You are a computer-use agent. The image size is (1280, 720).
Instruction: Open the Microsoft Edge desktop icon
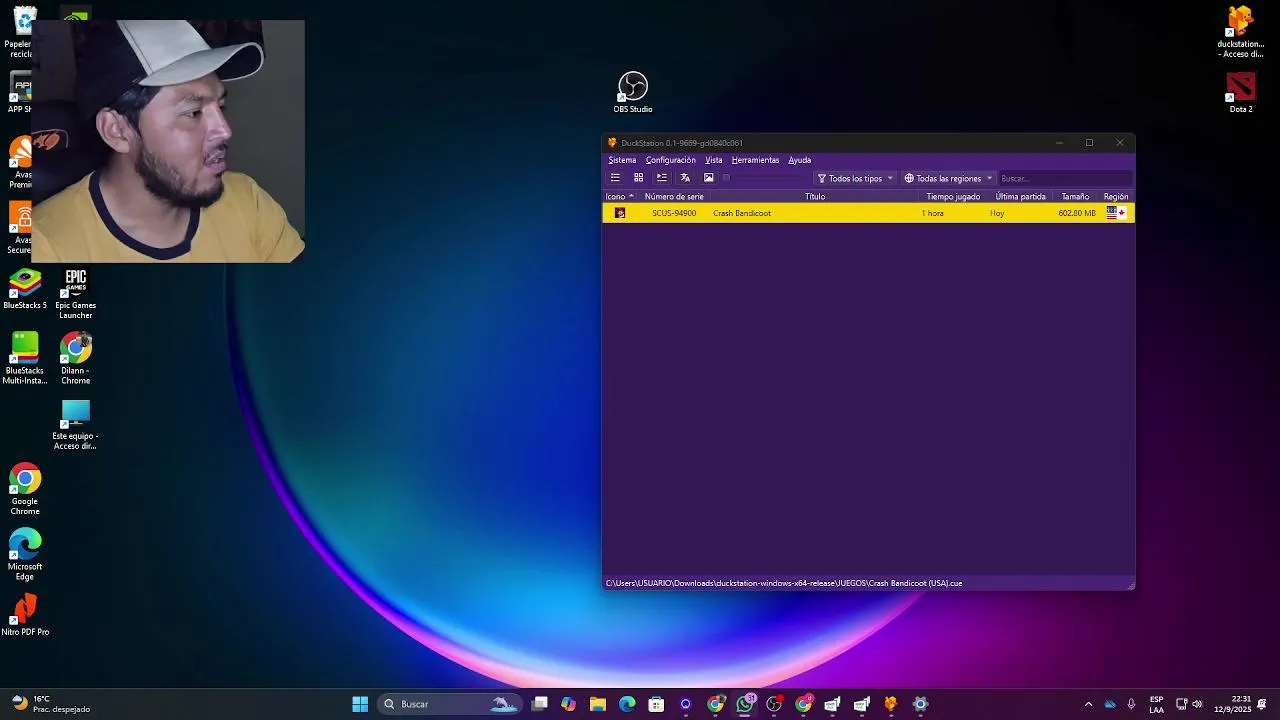25,555
